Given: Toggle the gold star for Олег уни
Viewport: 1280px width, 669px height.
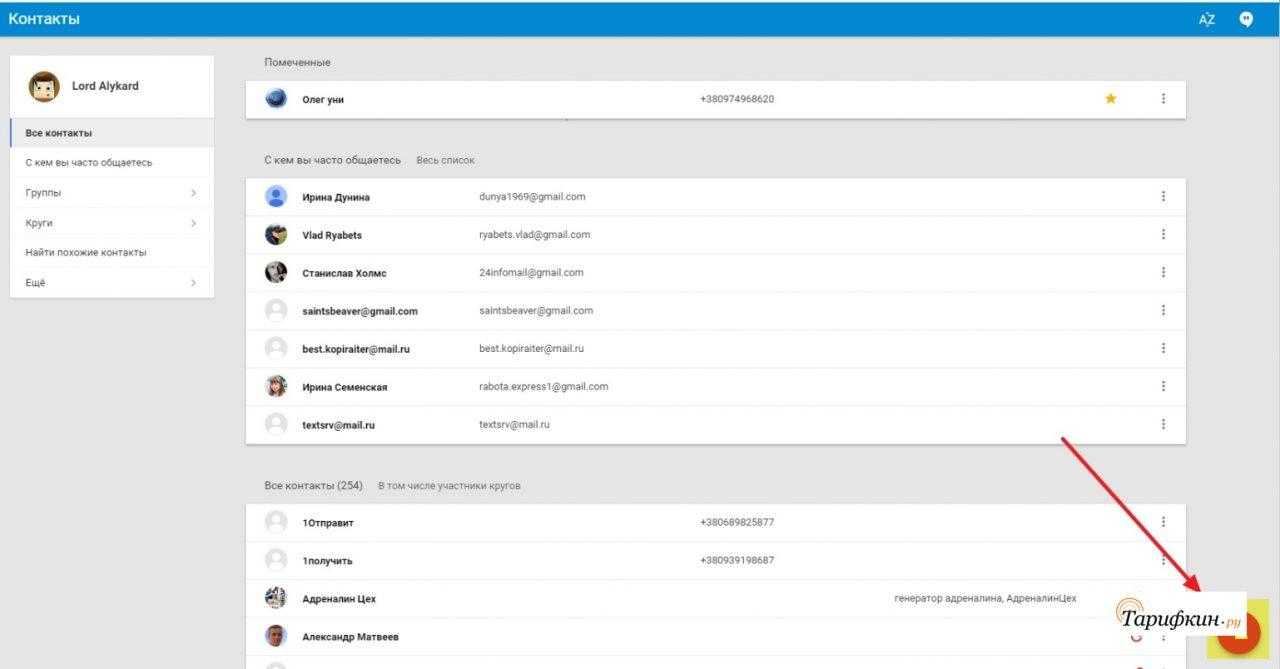Looking at the screenshot, I should pyautogui.click(x=1110, y=99).
